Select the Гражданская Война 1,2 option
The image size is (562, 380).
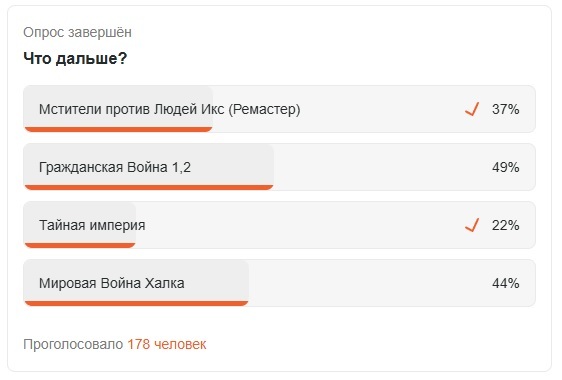[x=279, y=167]
